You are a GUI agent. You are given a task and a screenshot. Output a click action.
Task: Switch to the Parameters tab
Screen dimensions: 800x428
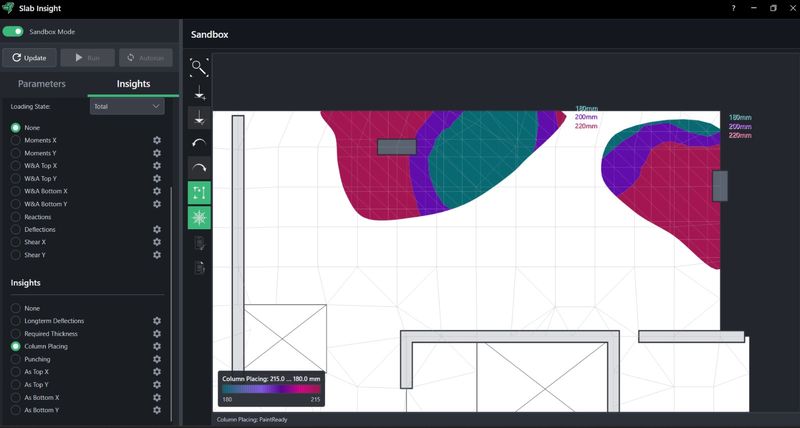42,84
